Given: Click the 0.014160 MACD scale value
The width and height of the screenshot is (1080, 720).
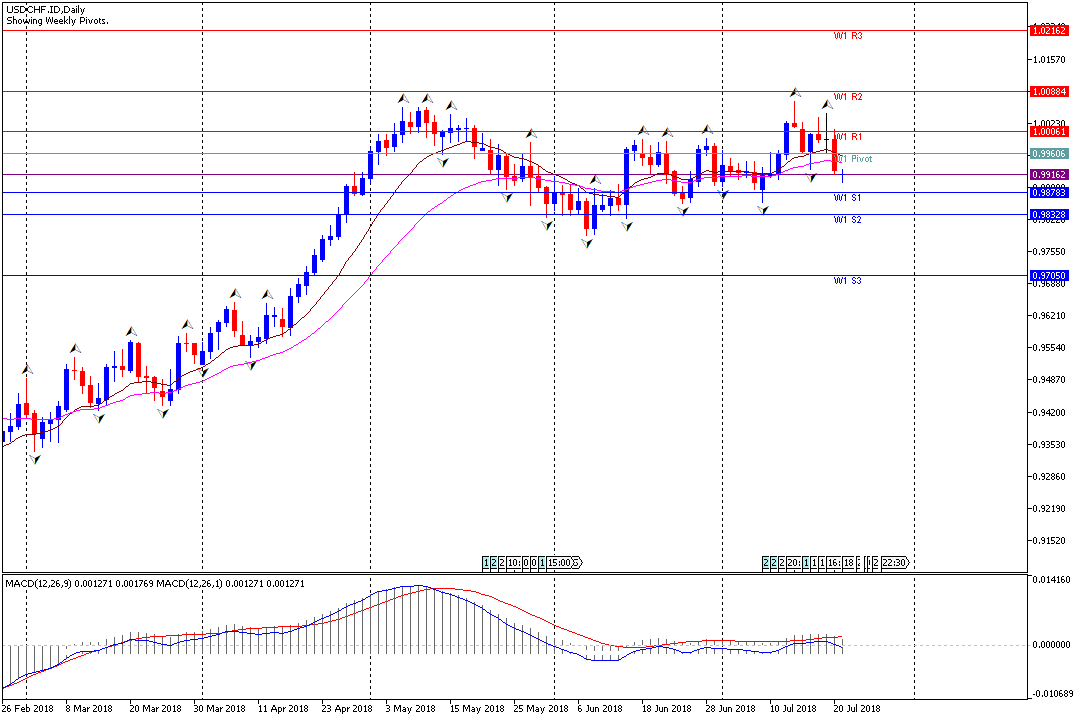Looking at the screenshot, I should 1051,580.
